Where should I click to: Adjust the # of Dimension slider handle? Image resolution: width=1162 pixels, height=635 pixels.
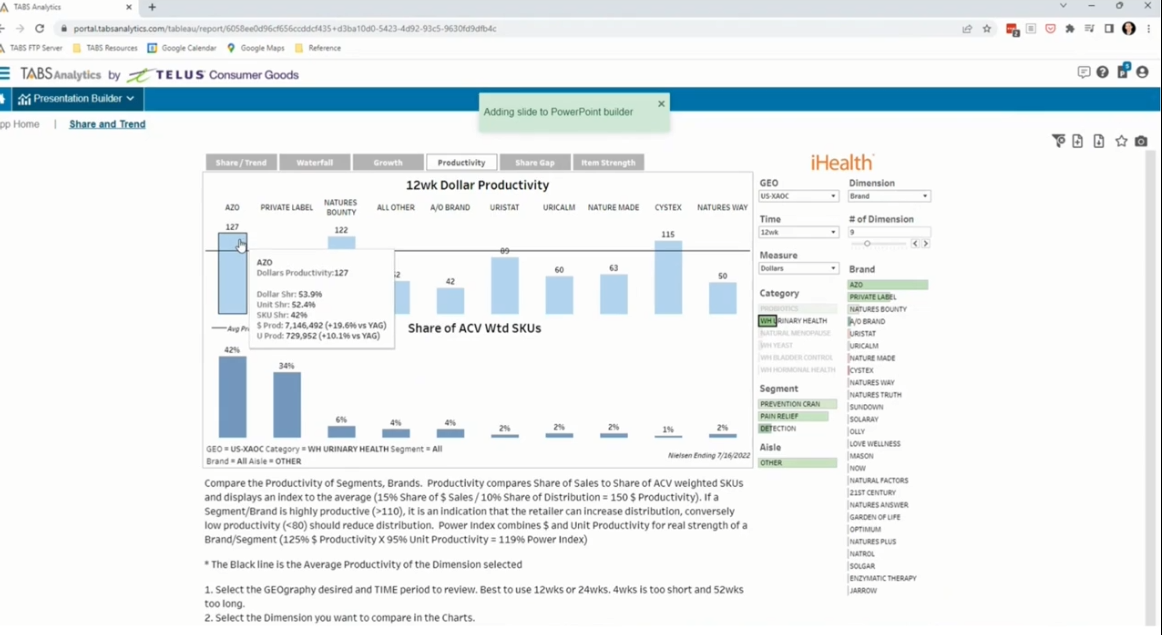pyautogui.click(x=867, y=244)
